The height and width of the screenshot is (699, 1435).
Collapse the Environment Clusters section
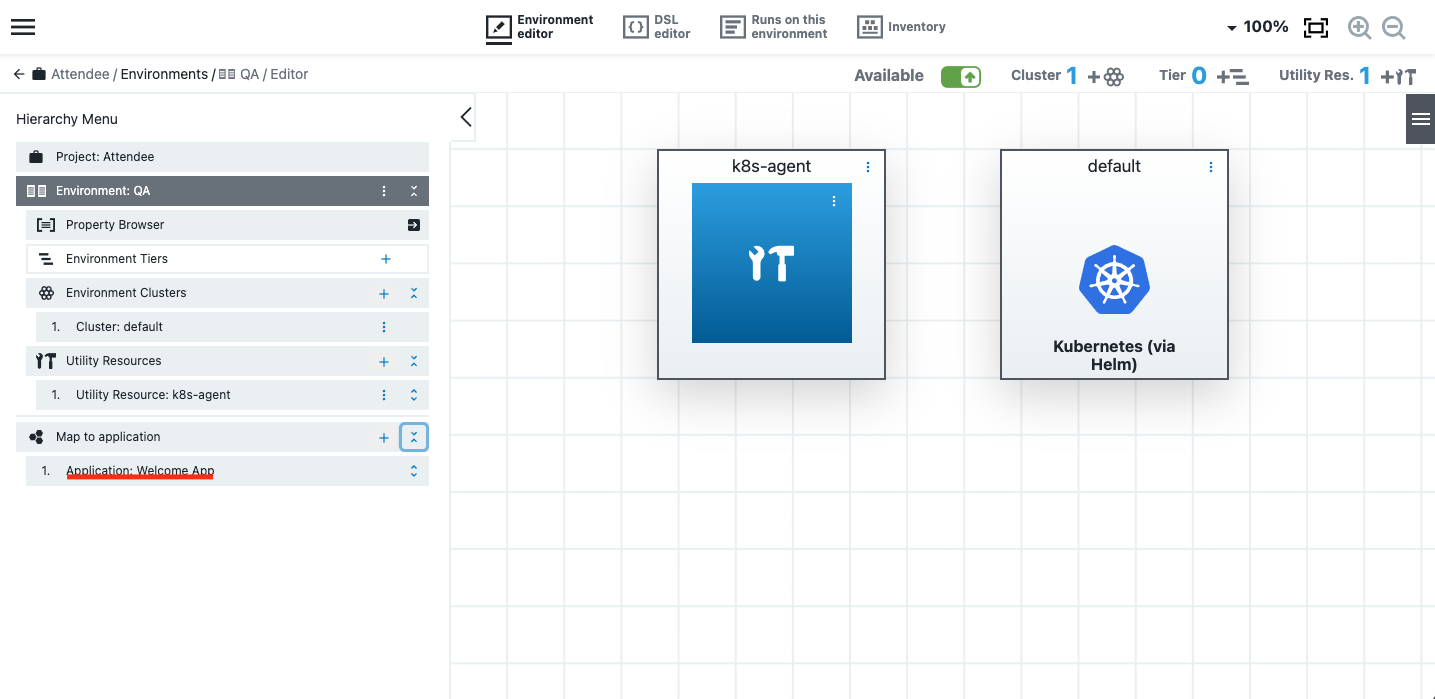(414, 293)
